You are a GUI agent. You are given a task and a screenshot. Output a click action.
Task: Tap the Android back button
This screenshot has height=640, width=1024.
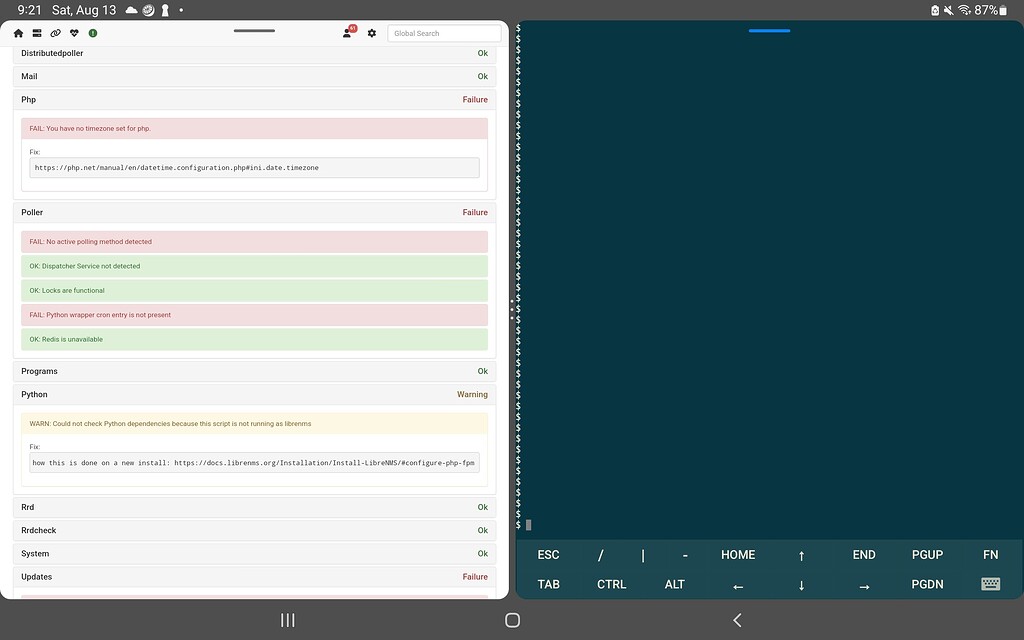[737, 620]
